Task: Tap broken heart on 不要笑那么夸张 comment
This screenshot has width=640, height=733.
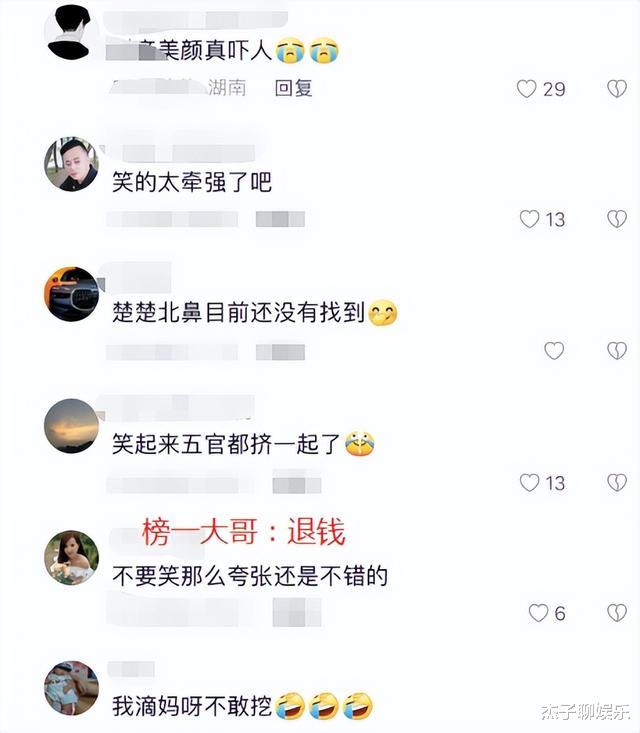Action: [x=617, y=613]
